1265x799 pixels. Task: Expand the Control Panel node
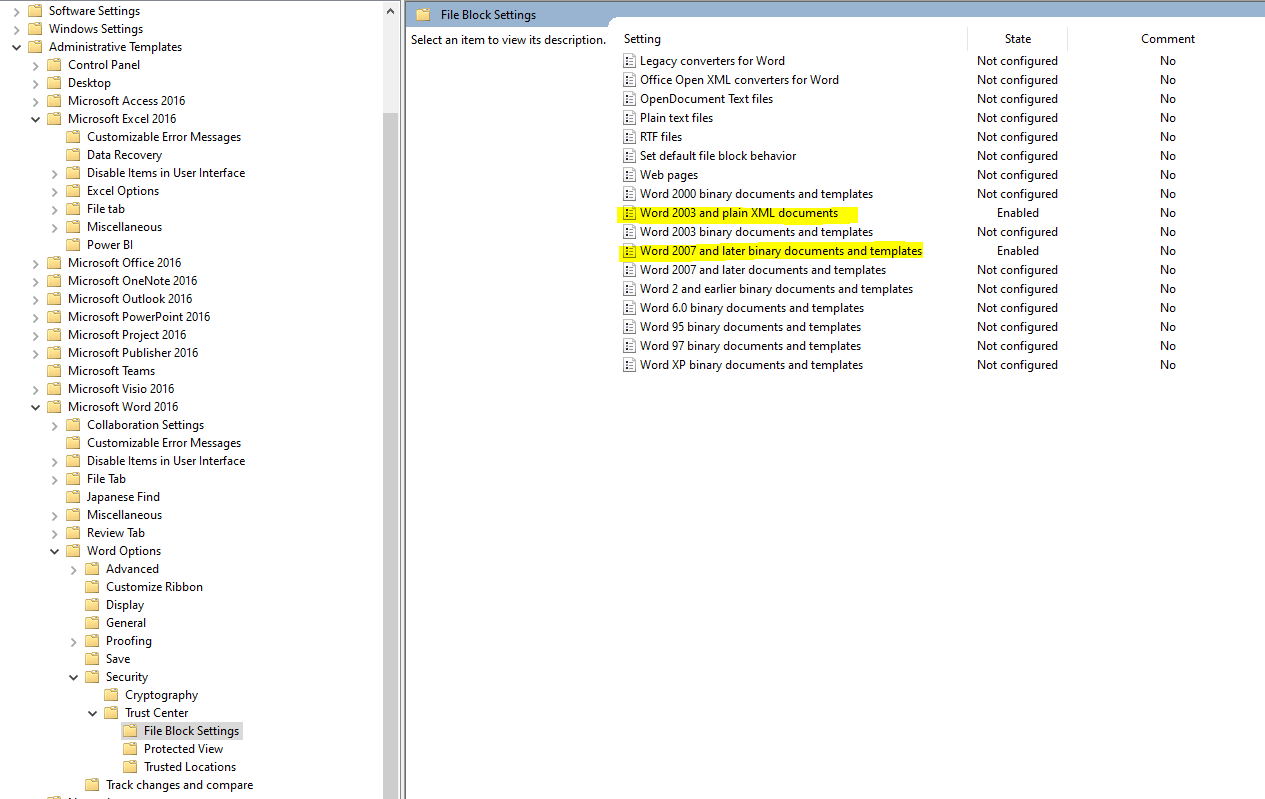coord(35,65)
